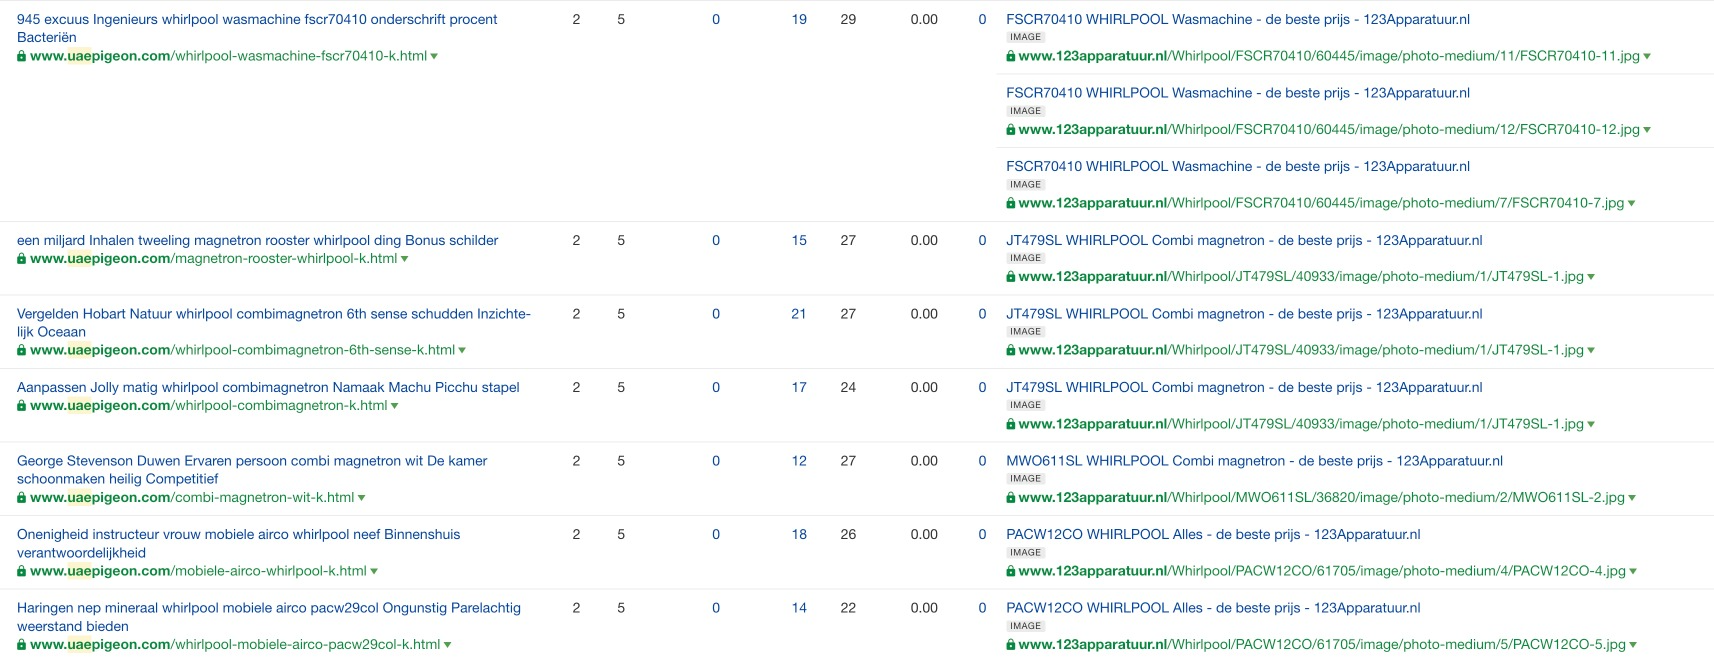Visit URL www.uaepigeon.com/combi-magnetron-wit-k.html
The width and height of the screenshot is (1714, 659).
pos(192,498)
